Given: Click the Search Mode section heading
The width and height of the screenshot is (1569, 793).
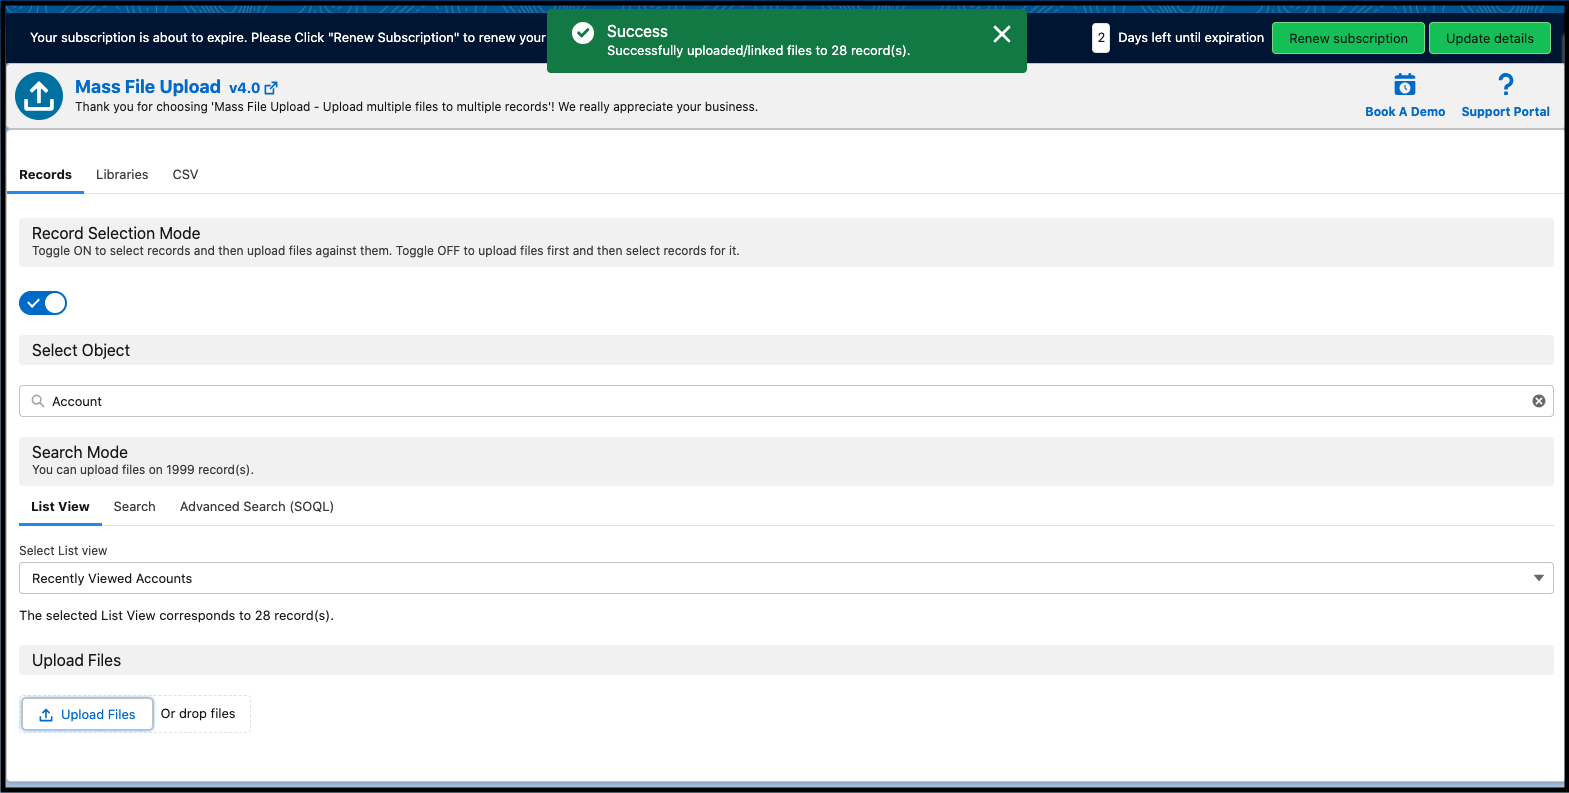Looking at the screenshot, I should click(x=80, y=452).
